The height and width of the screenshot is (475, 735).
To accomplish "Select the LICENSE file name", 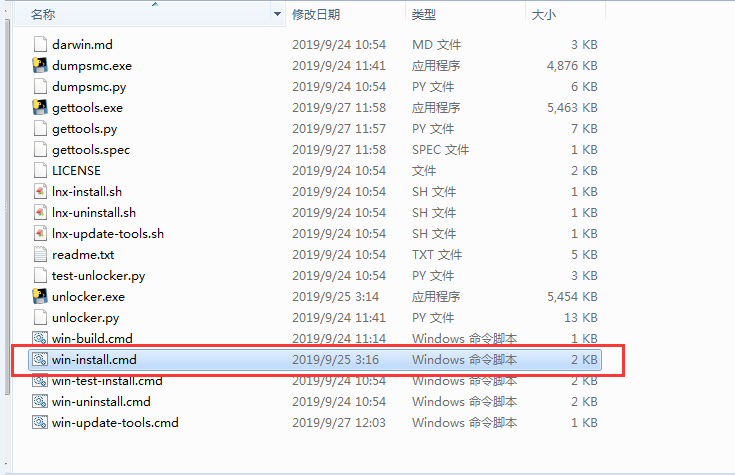I will pos(76,171).
